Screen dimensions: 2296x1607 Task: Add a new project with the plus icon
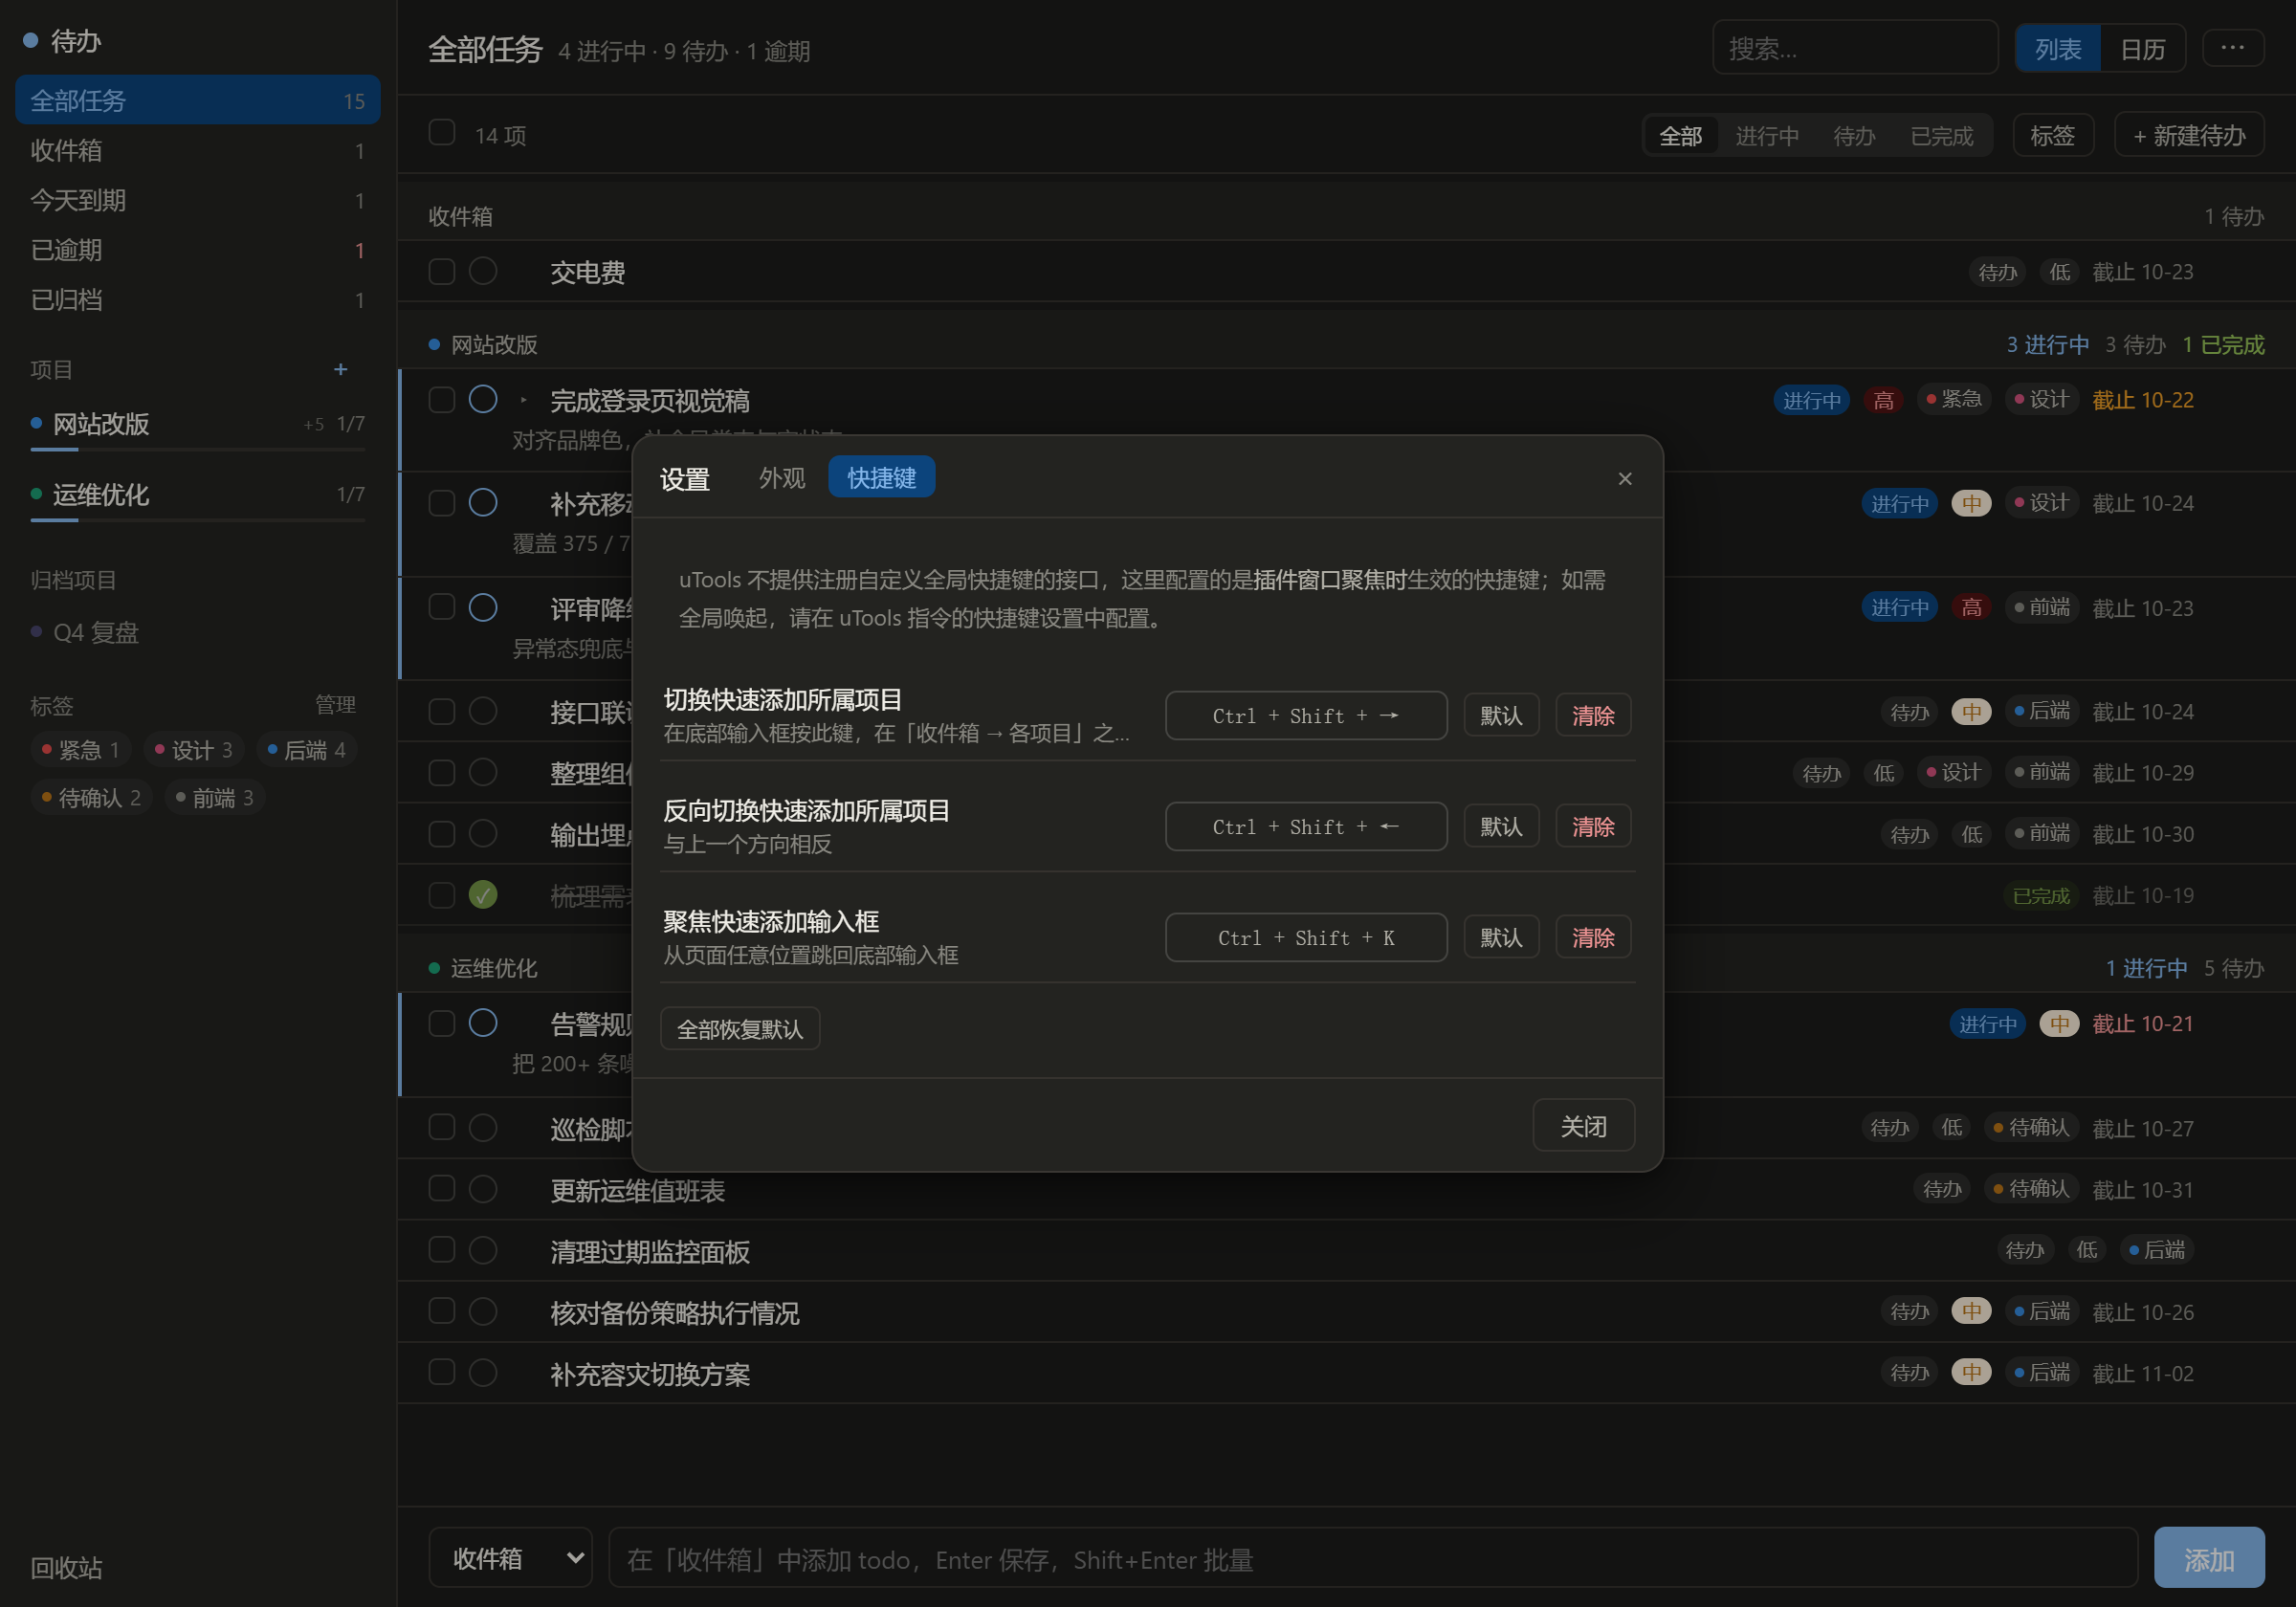click(340, 369)
